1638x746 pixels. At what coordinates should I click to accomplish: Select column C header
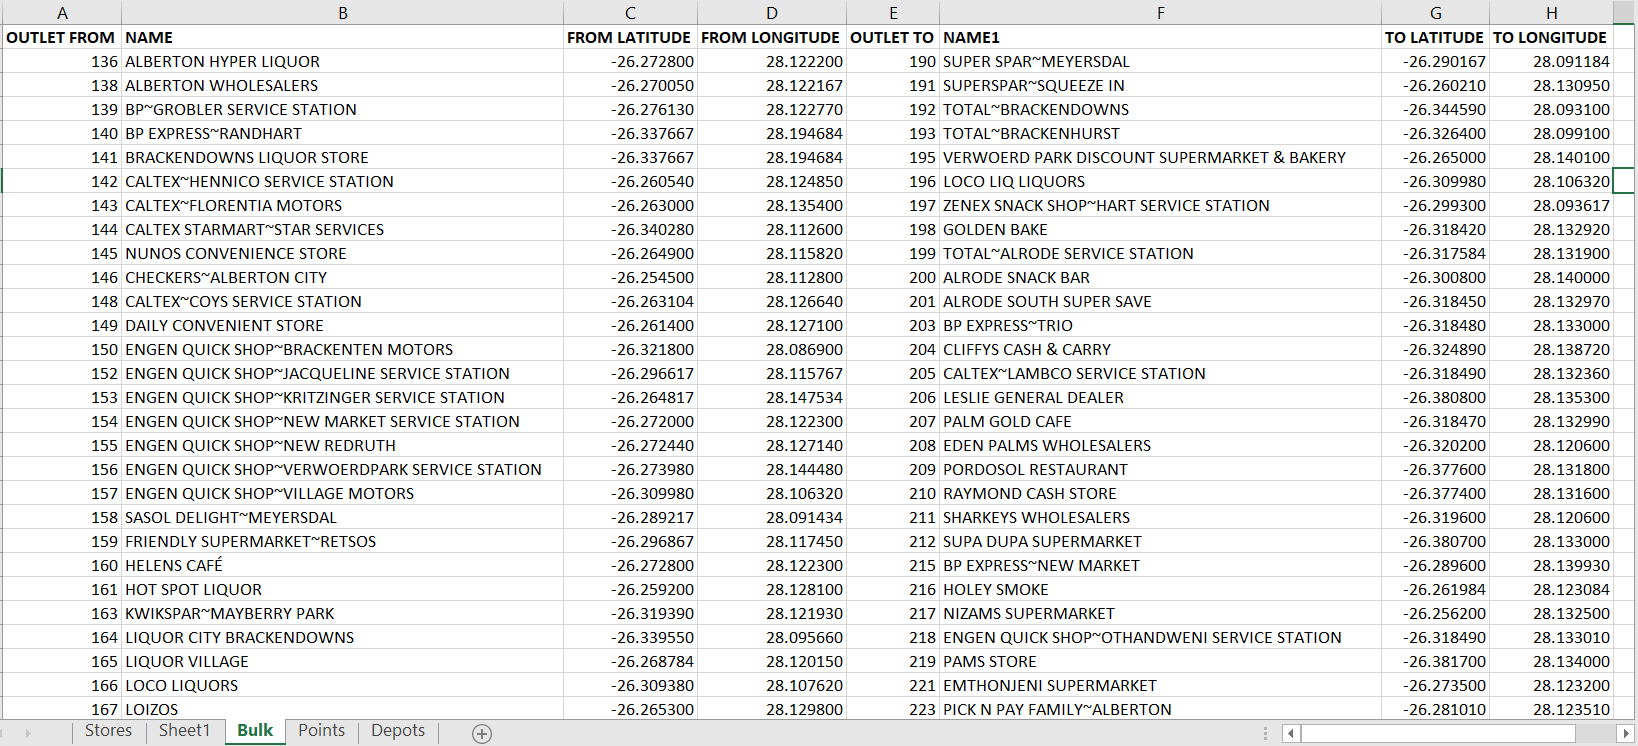click(x=630, y=13)
